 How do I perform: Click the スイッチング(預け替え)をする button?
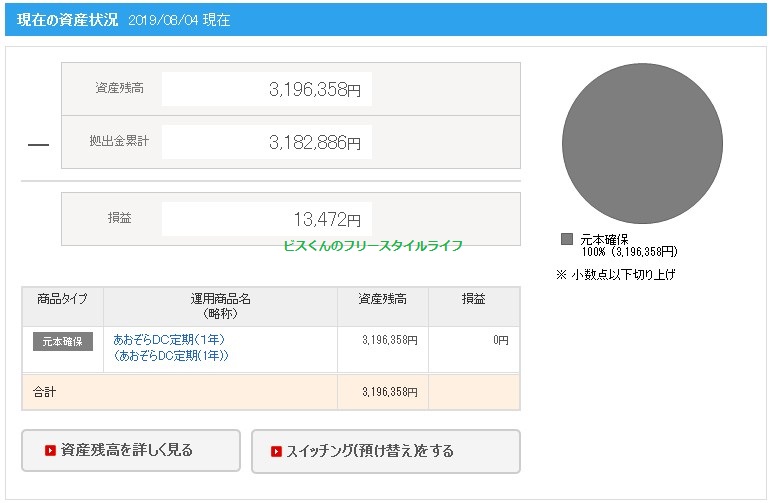click(385, 451)
